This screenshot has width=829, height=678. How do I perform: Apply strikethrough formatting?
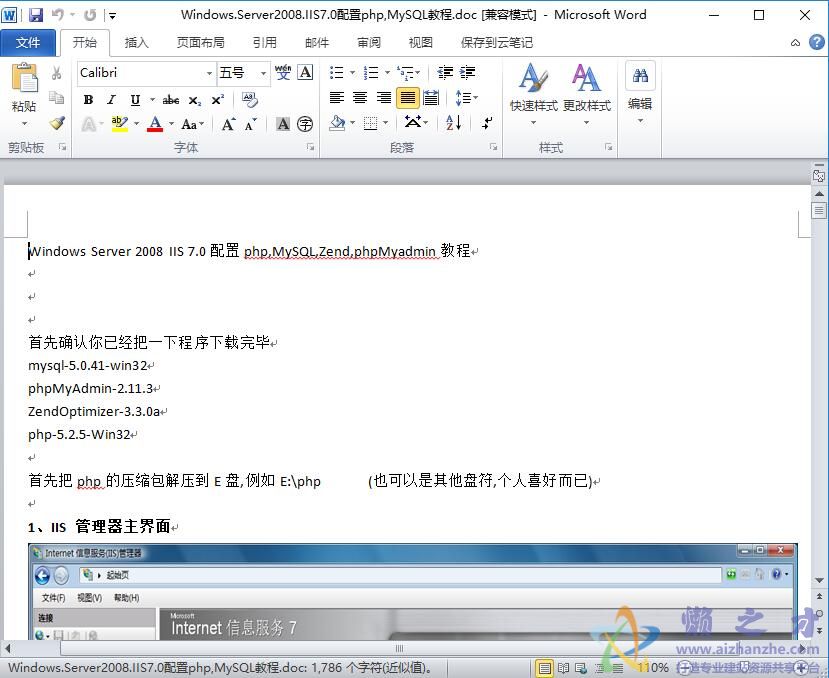[172, 100]
